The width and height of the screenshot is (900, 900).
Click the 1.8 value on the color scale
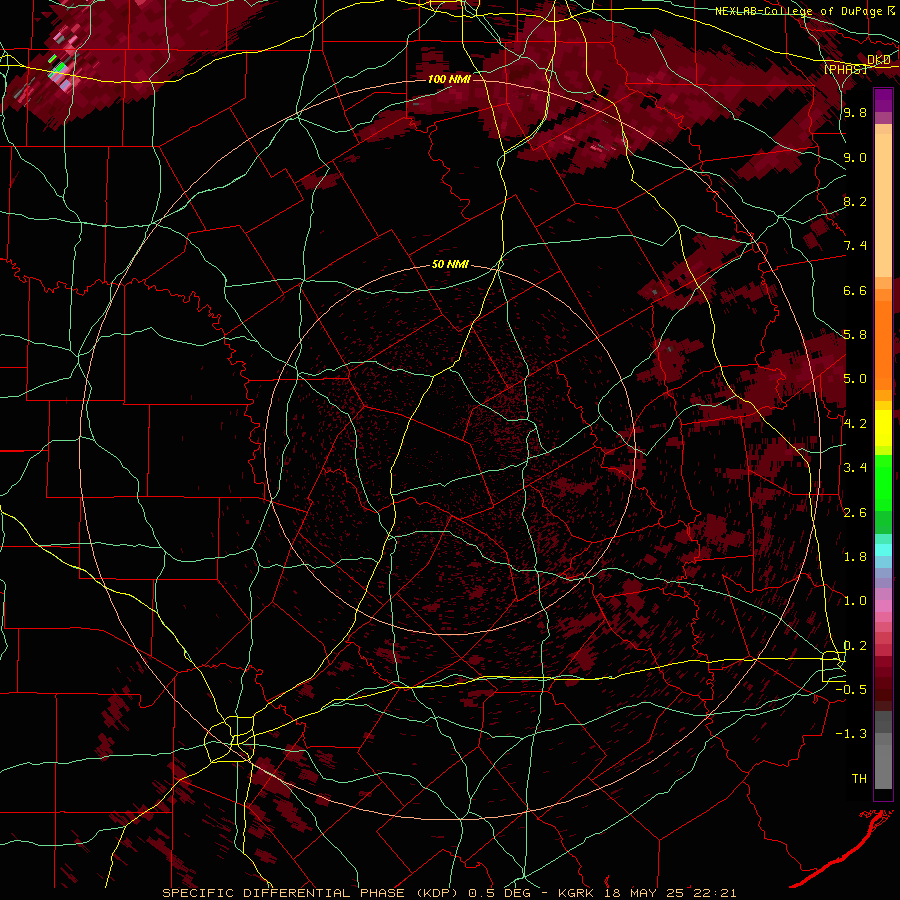click(855, 557)
